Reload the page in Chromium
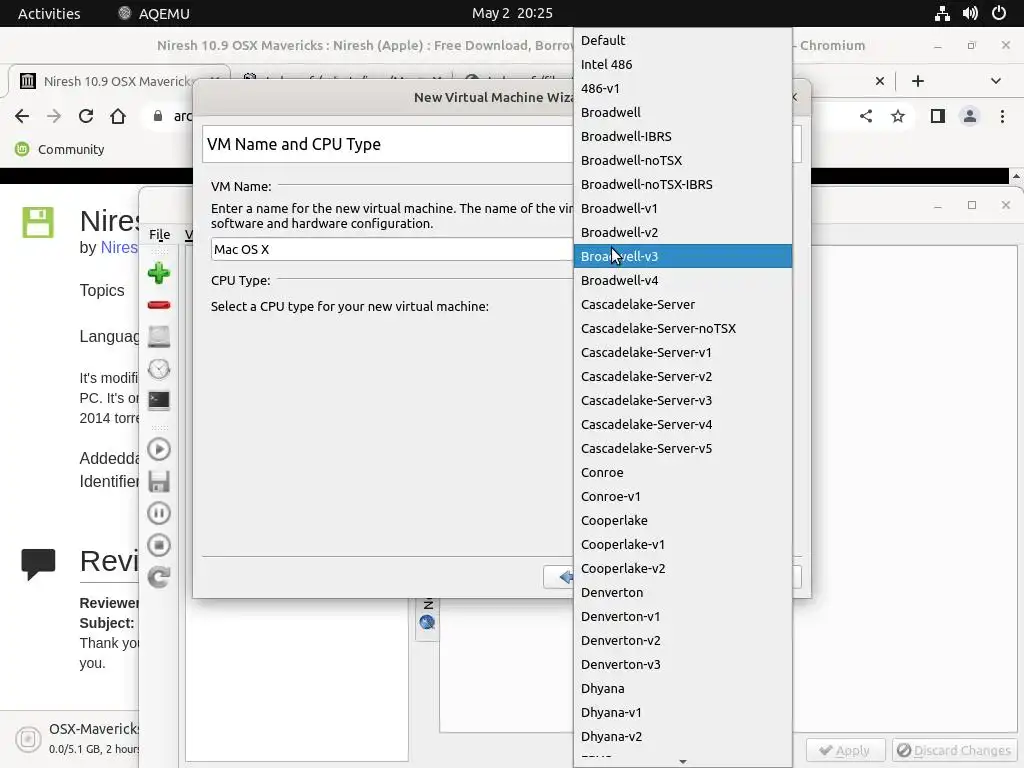Image resolution: width=1024 pixels, height=768 pixels. tap(86, 116)
